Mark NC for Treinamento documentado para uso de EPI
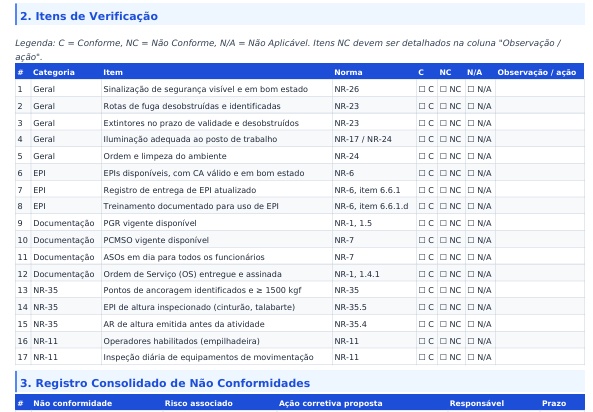 (x=443, y=206)
